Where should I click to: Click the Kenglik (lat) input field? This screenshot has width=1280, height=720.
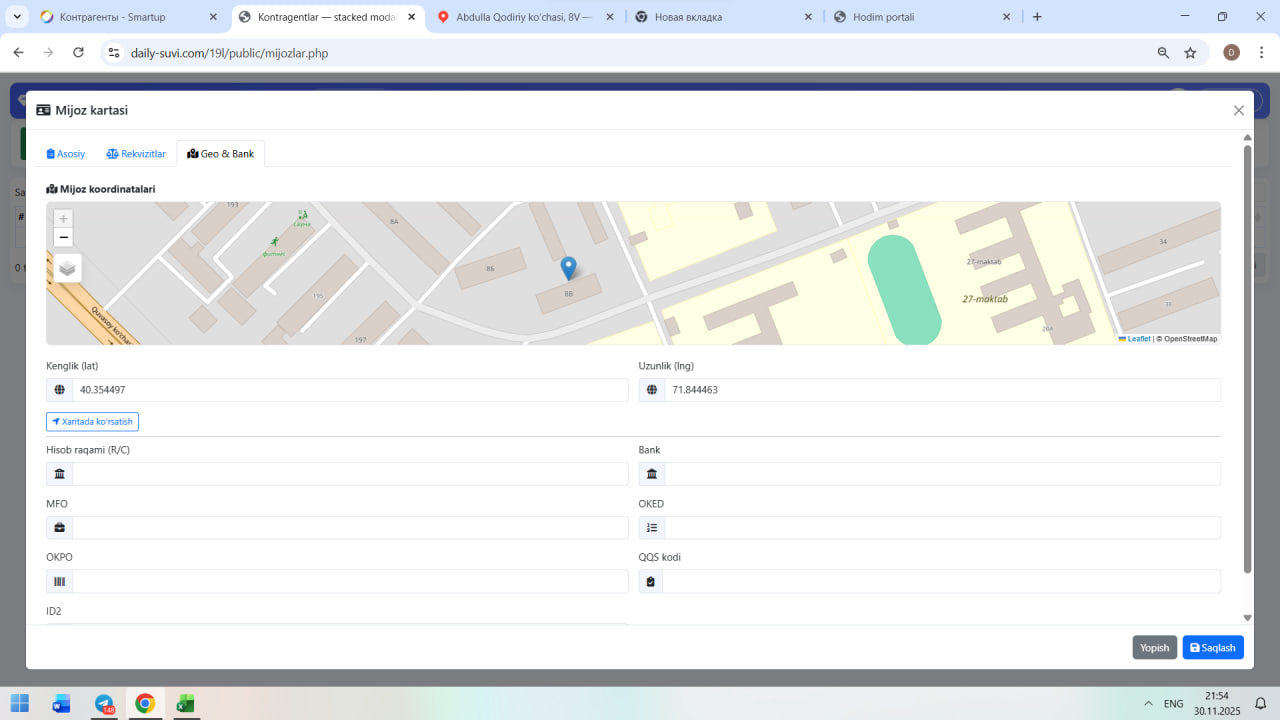(350, 390)
